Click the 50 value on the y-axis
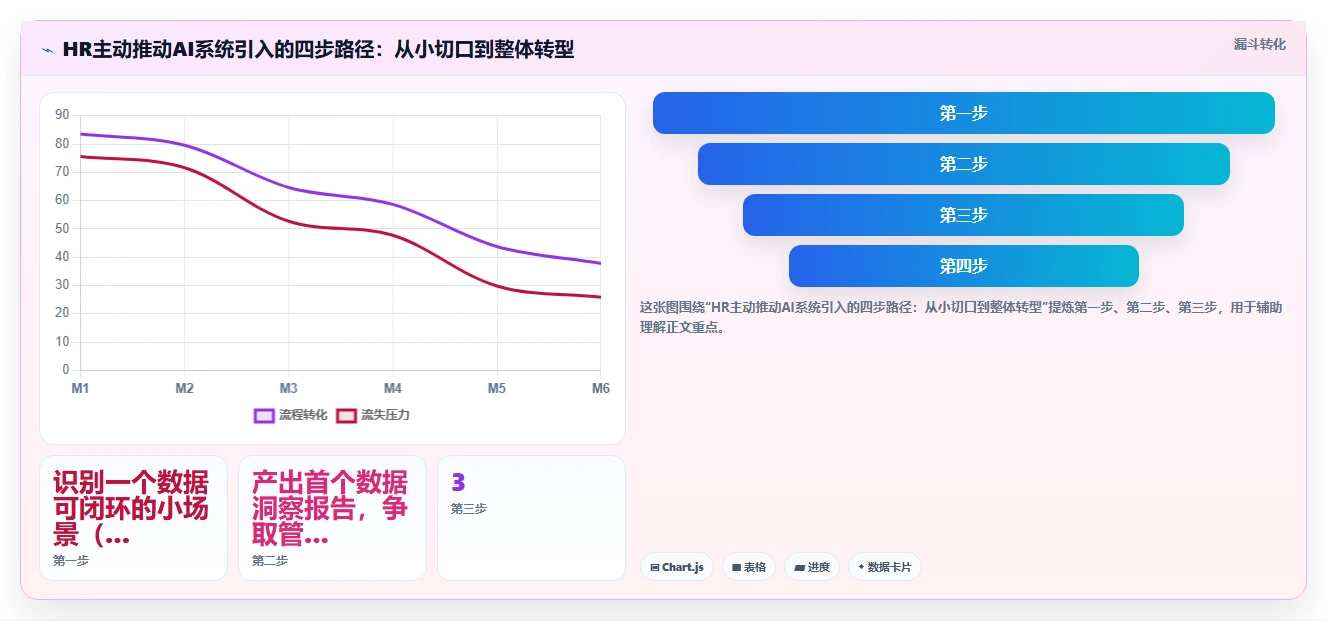The width and height of the screenshot is (1327, 621). coord(62,228)
